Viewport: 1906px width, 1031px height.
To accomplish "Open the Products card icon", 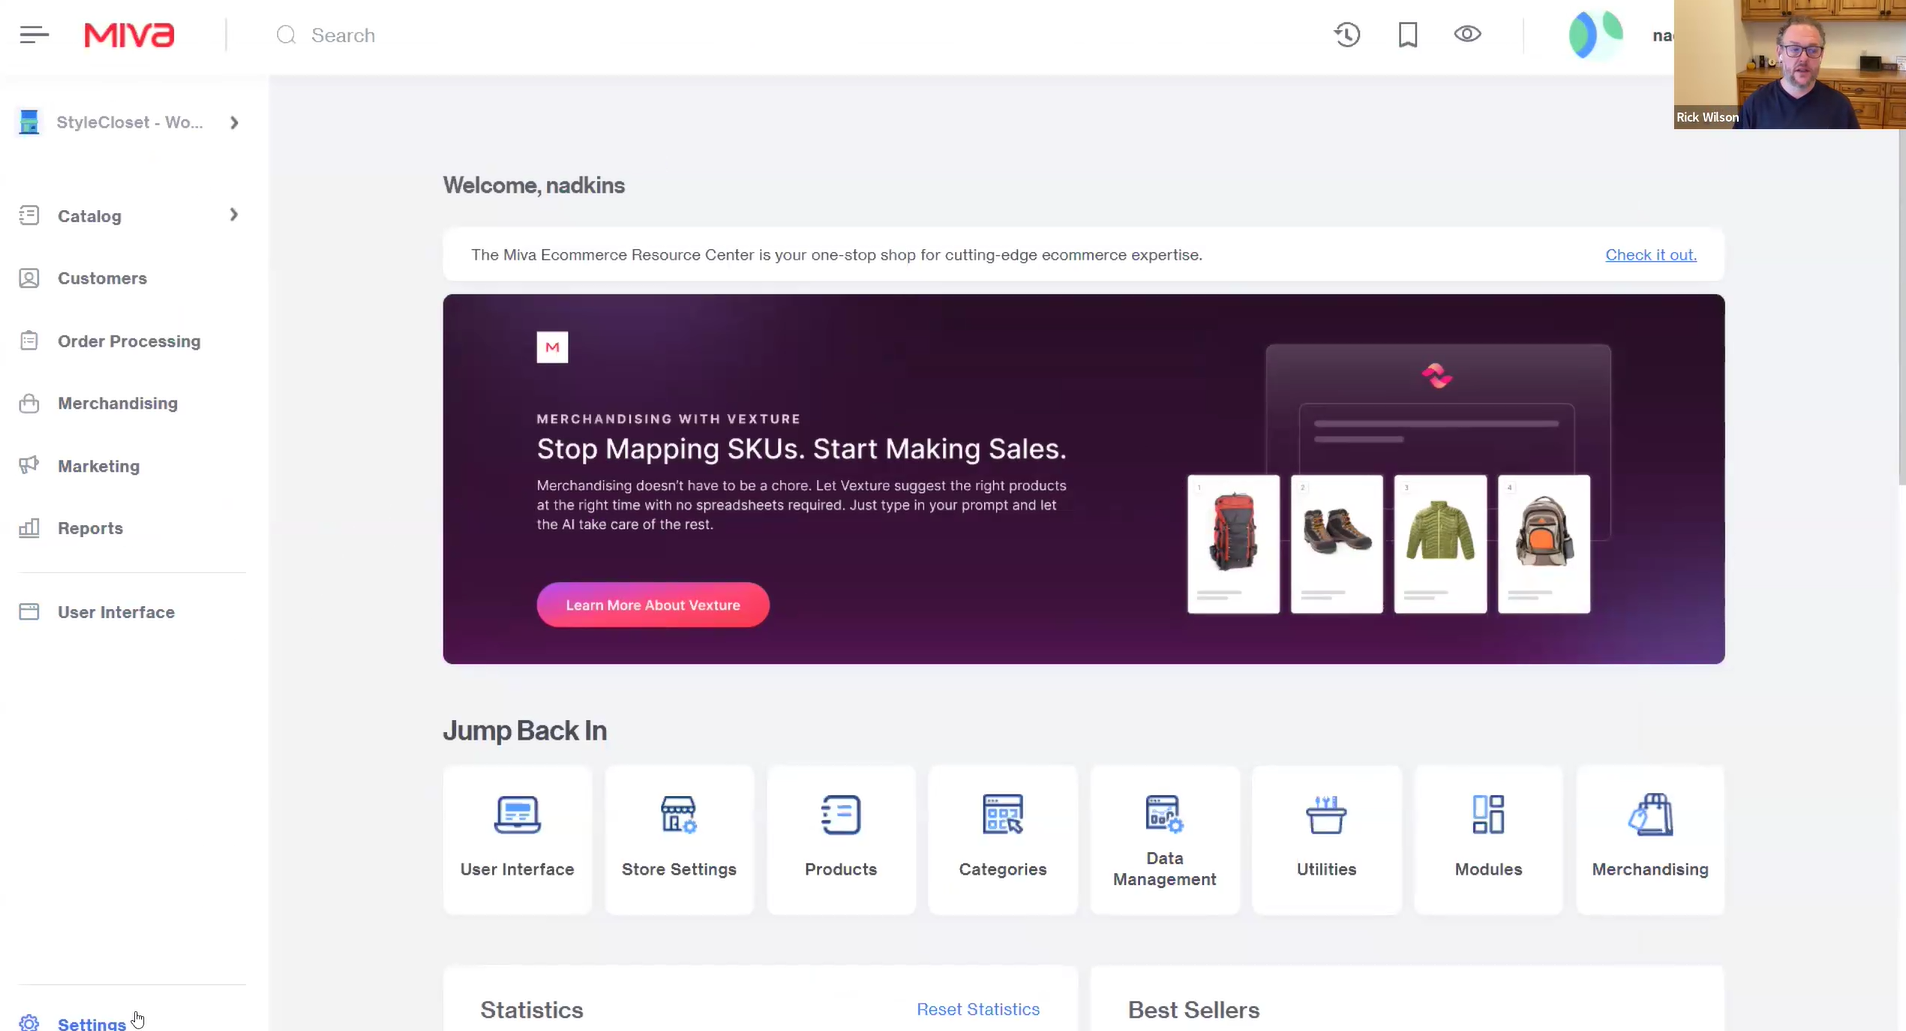I will click(x=841, y=815).
